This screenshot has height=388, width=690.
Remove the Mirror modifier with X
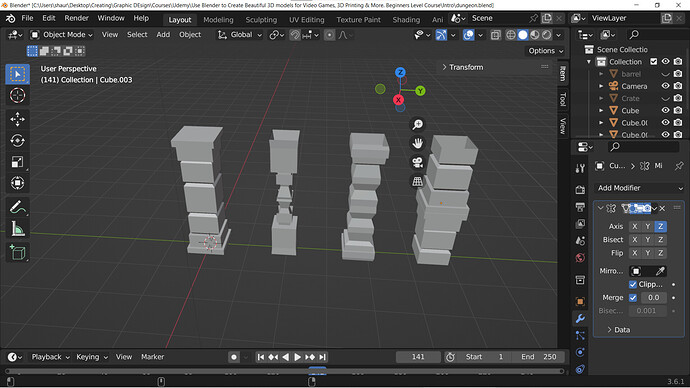point(662,208)
